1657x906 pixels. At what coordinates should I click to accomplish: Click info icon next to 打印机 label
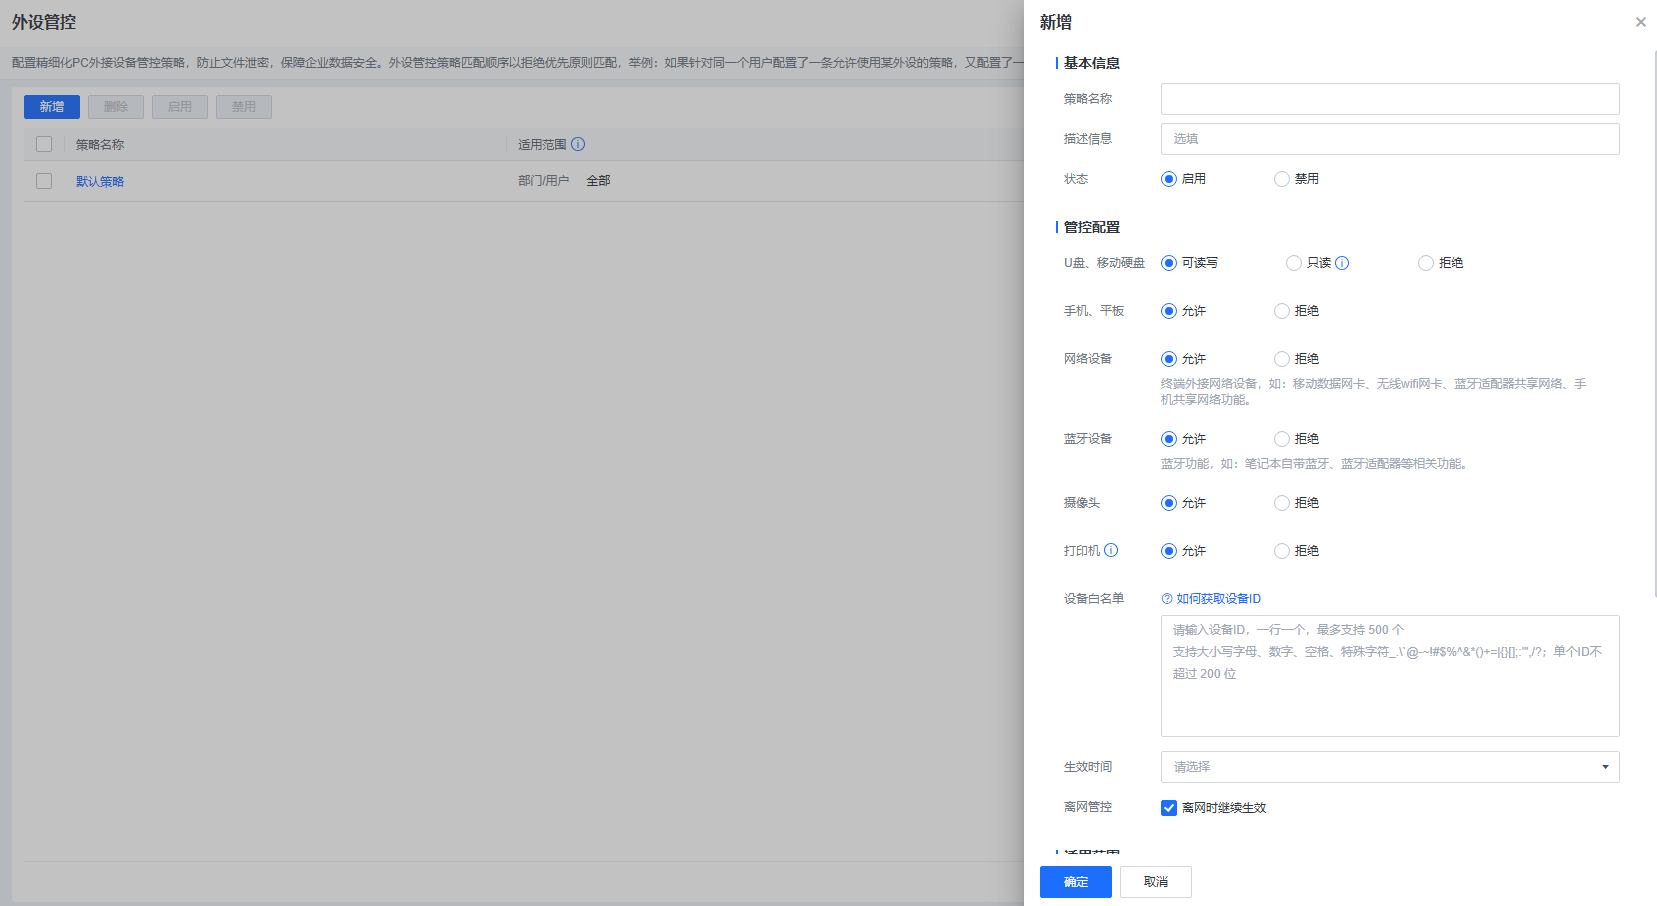point(1111,550)
